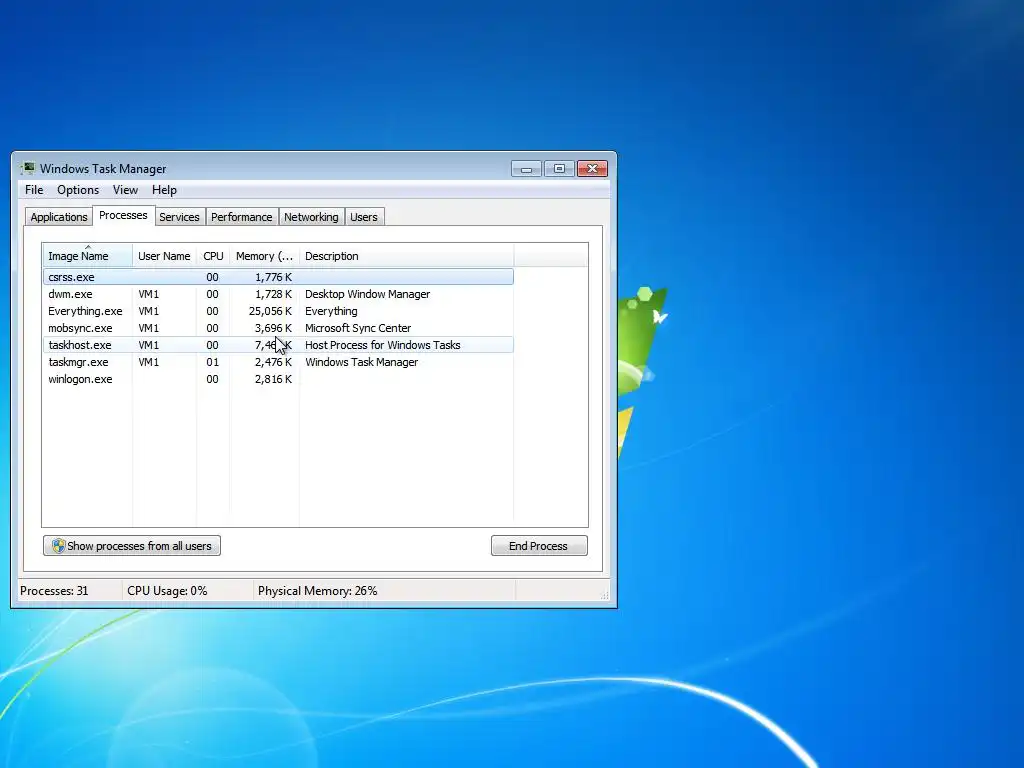
Task: Click the 2,816 K memory value
Action: (x=273, y=379)
